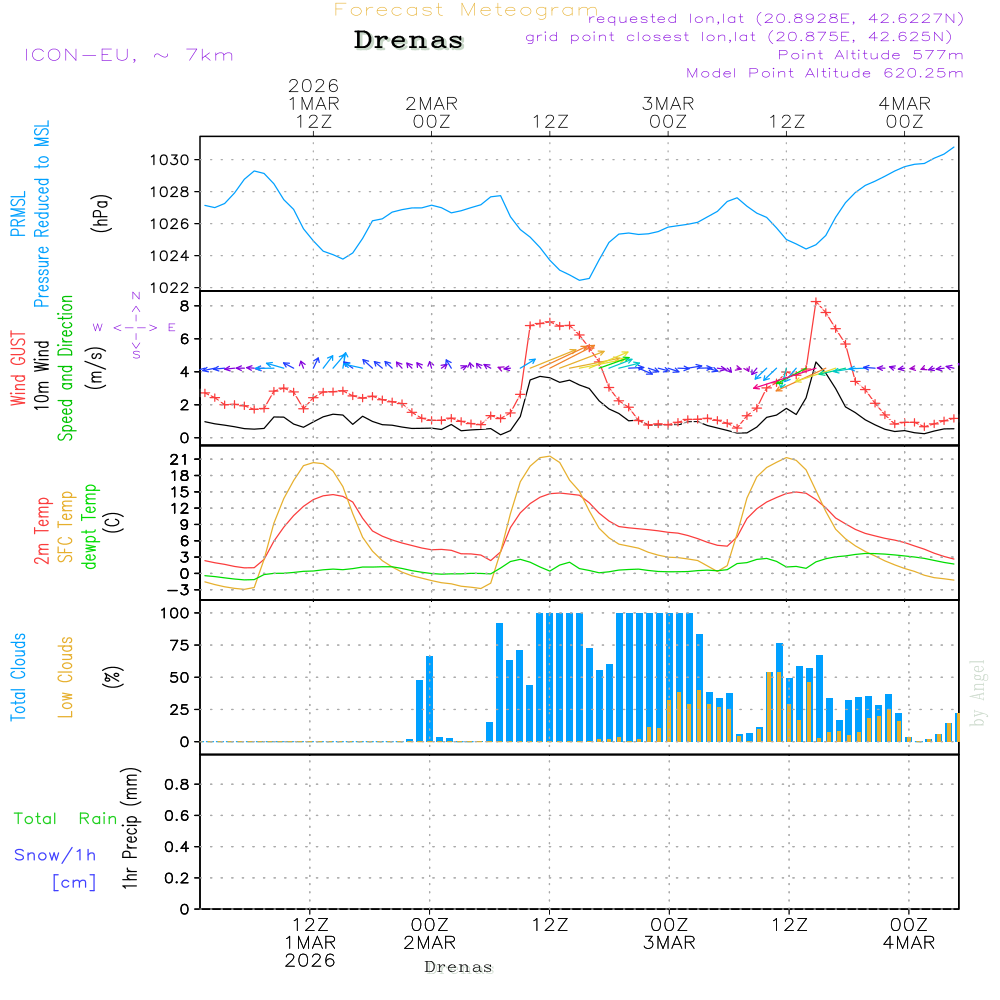The height and width of the screenshot is (1000, 1000).
Task: Click the 'by Angel' watermark text
Action: [978, 692]
